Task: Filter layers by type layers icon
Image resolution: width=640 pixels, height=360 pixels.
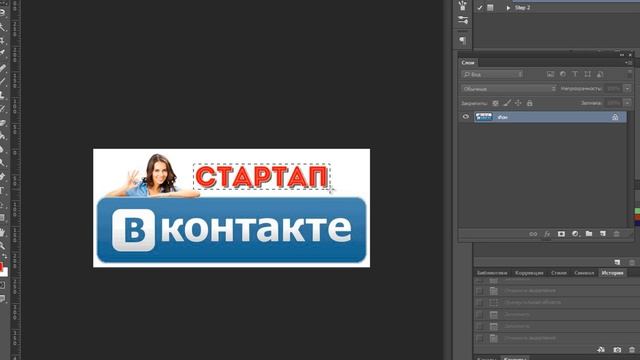Action: tap(575, 74)
